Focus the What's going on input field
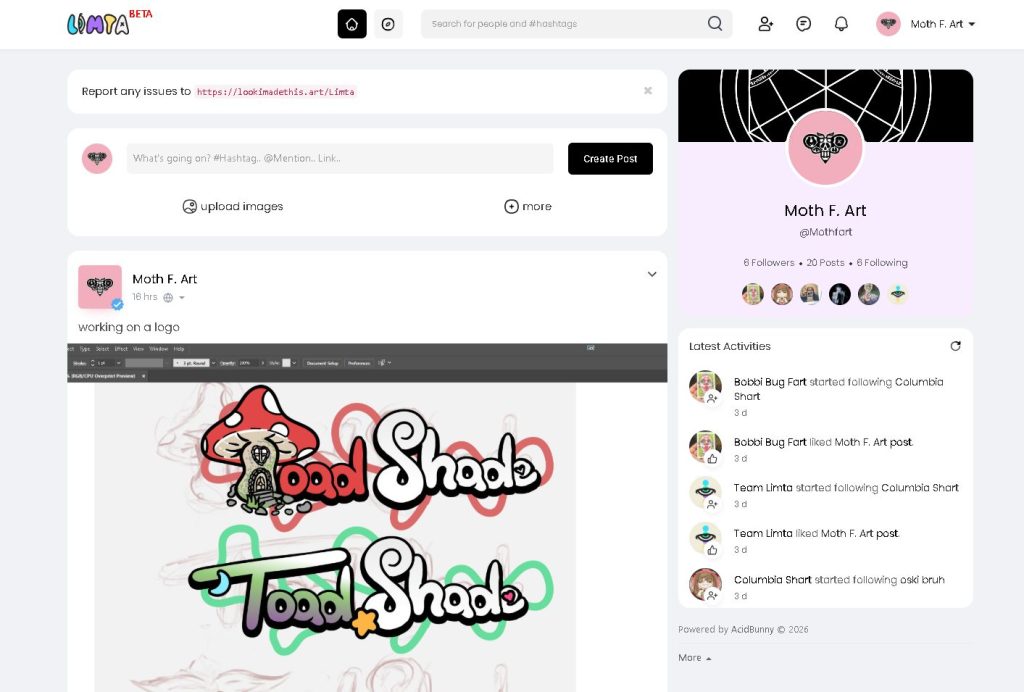Screen dimensions: 1024x692 click(340, 159)
